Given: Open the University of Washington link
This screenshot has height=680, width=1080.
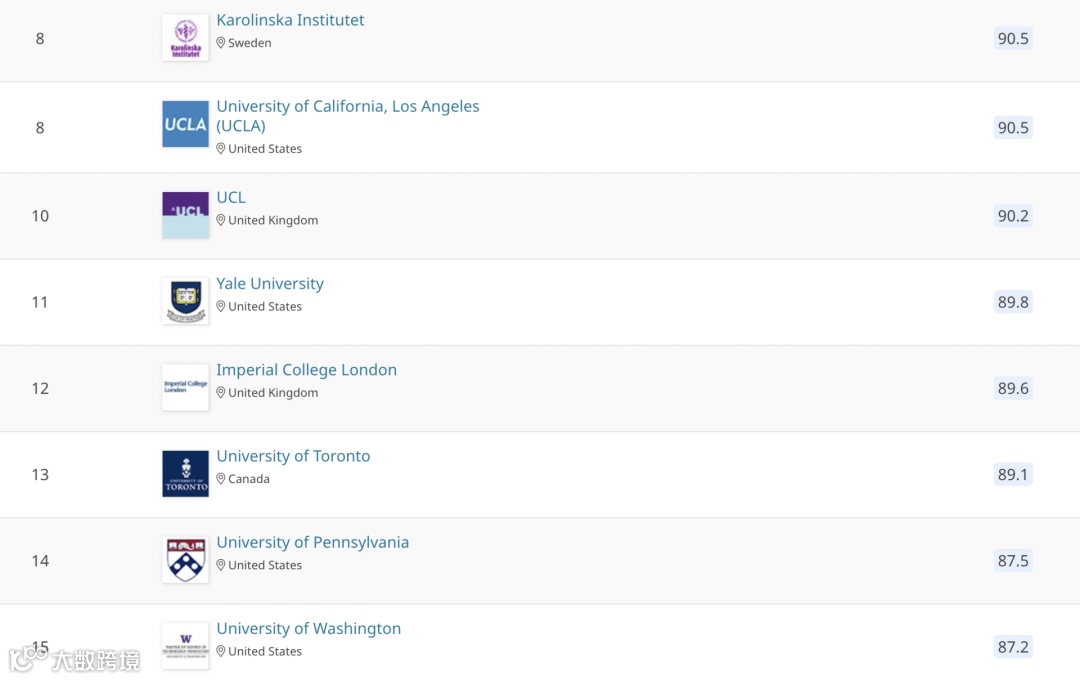Looking at the screenshot, I should (309, 628).
